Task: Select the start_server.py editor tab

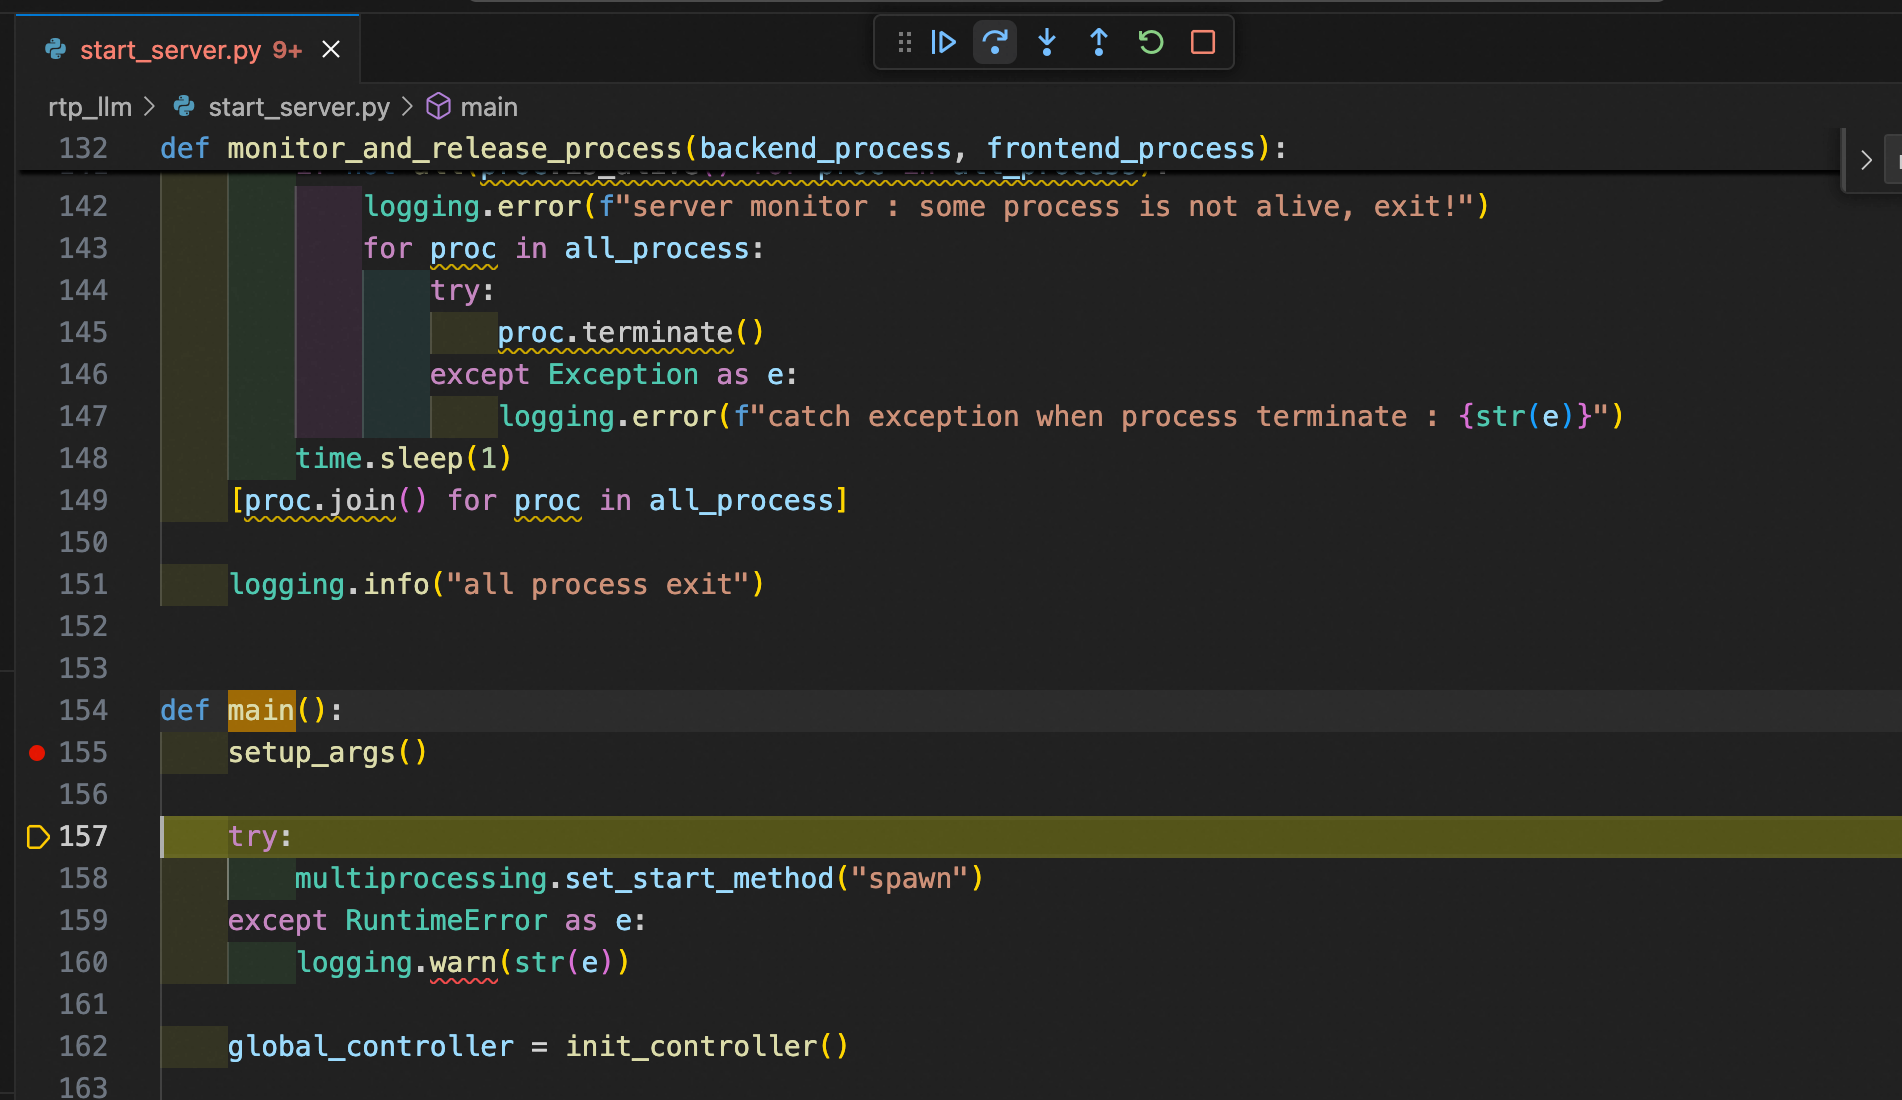Action: point(170,50)
